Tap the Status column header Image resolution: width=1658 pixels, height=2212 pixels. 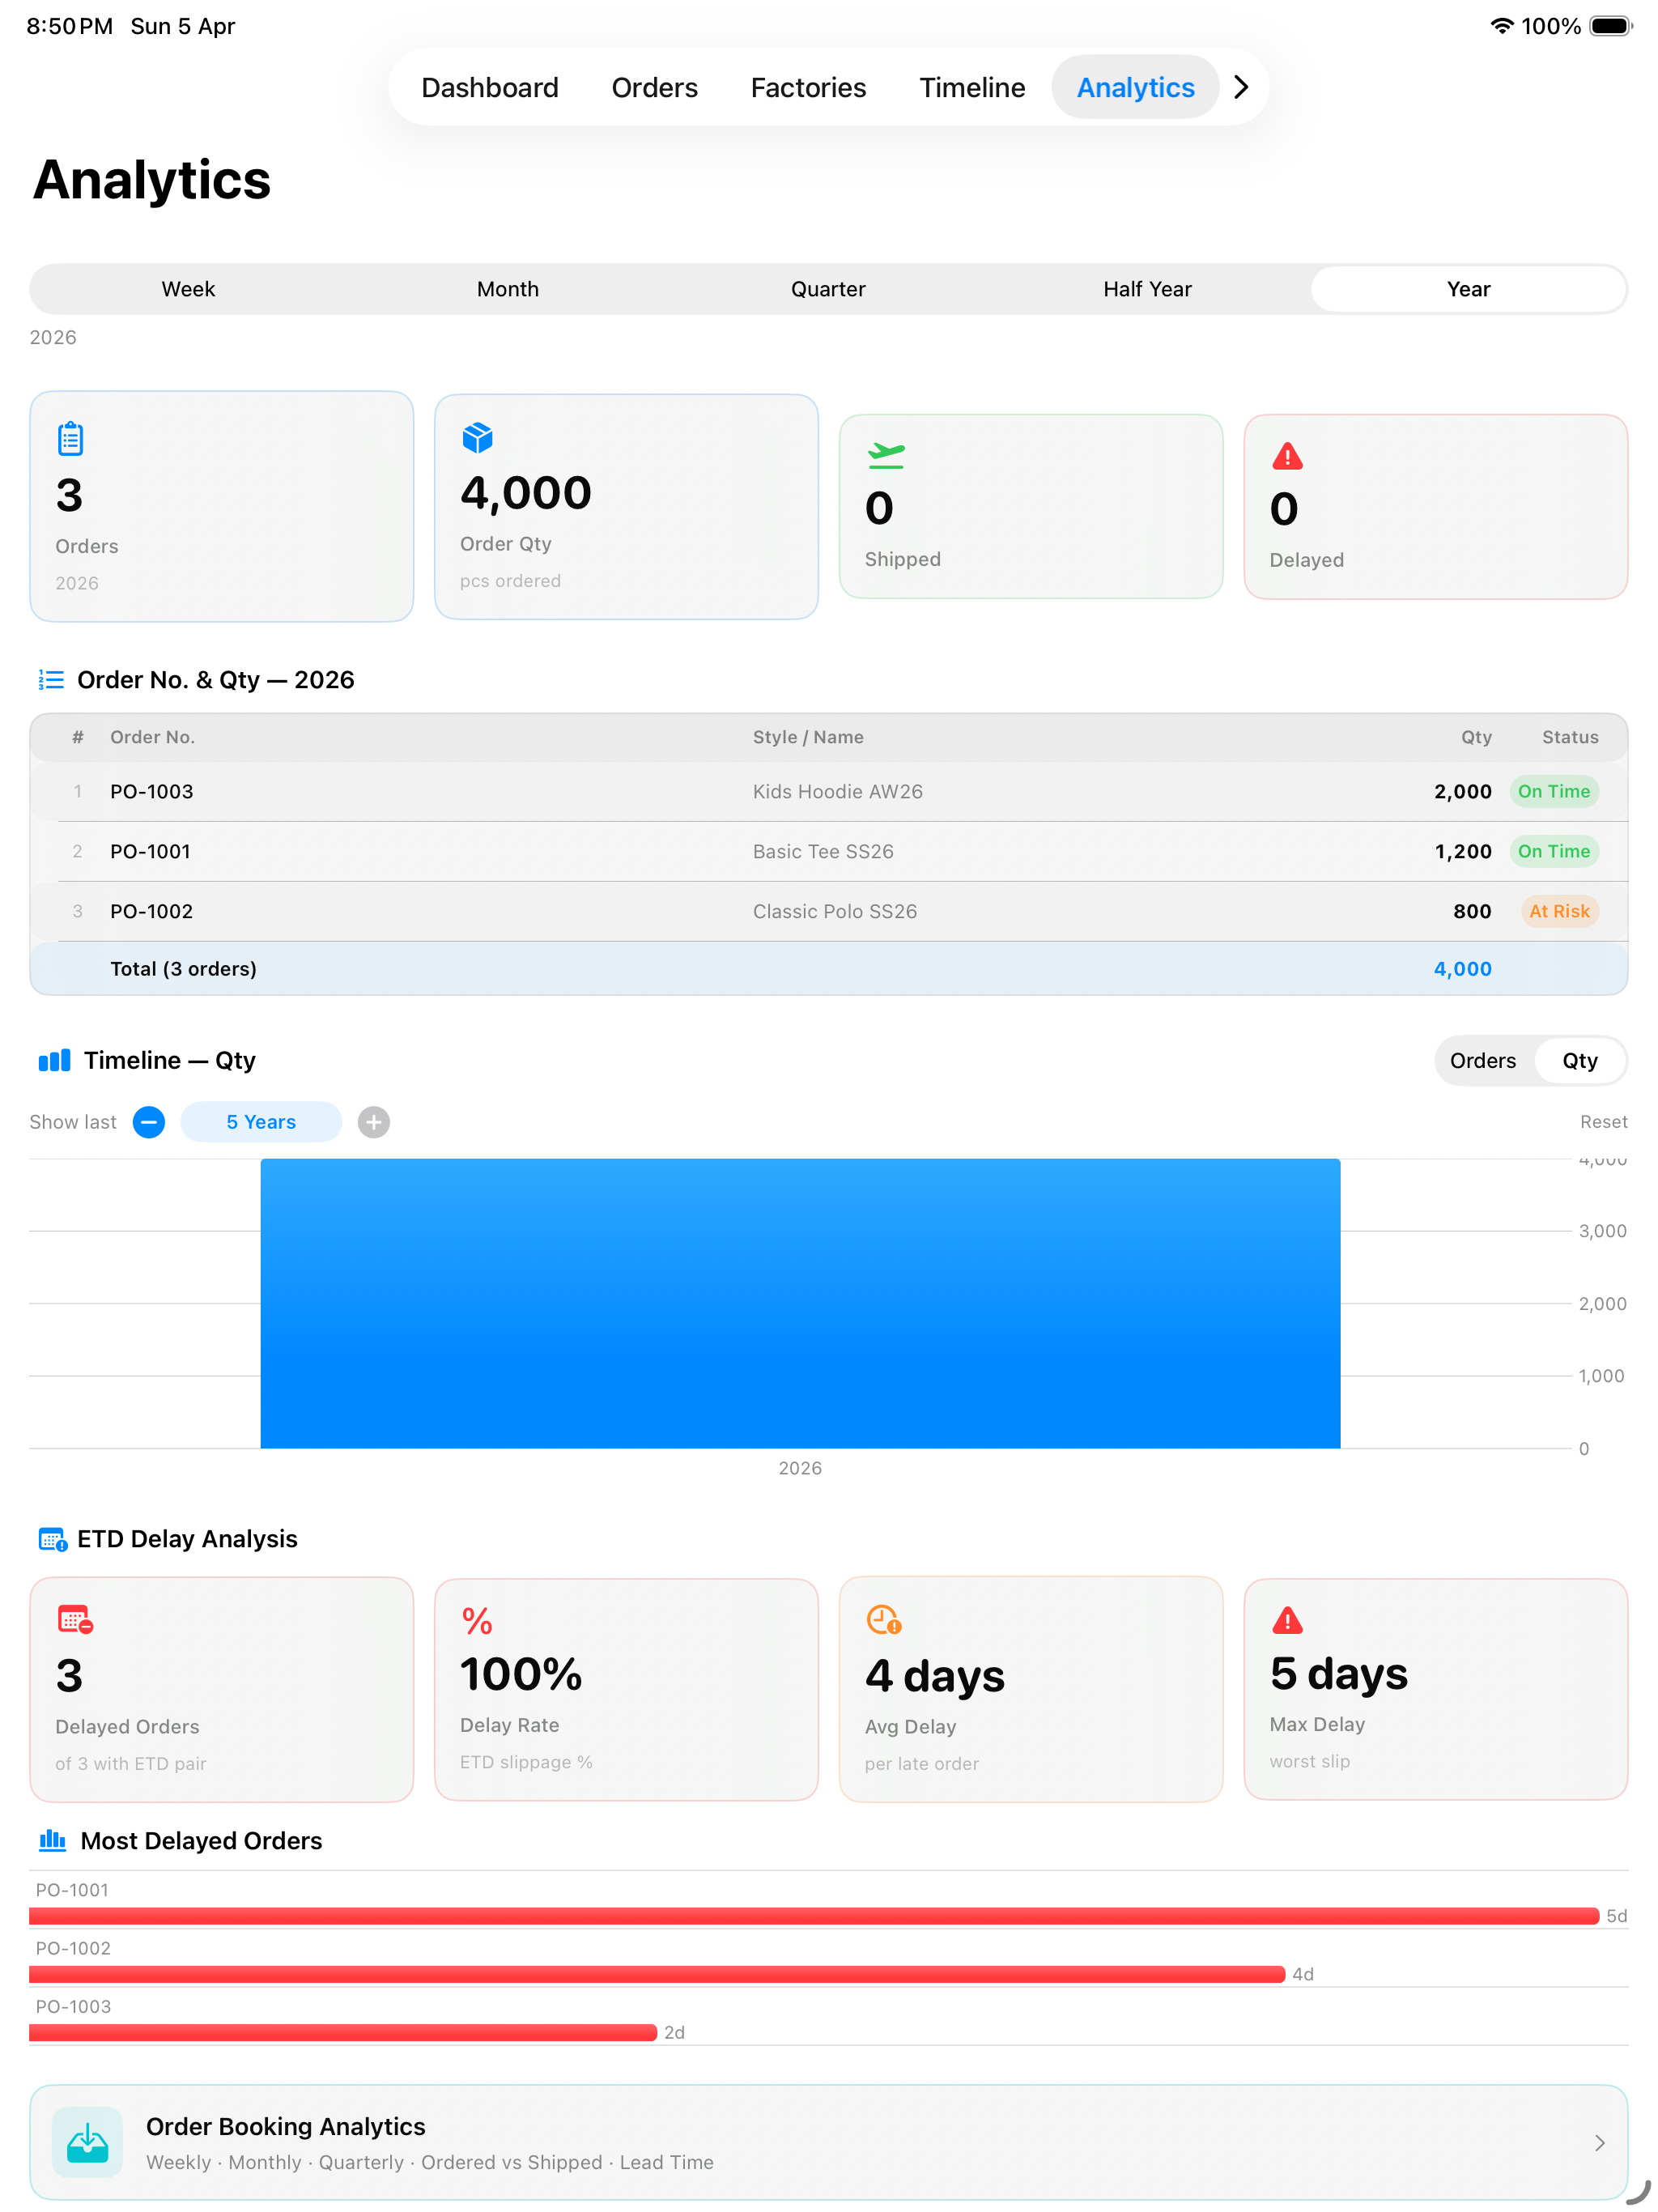click(x=1570, y=737)
